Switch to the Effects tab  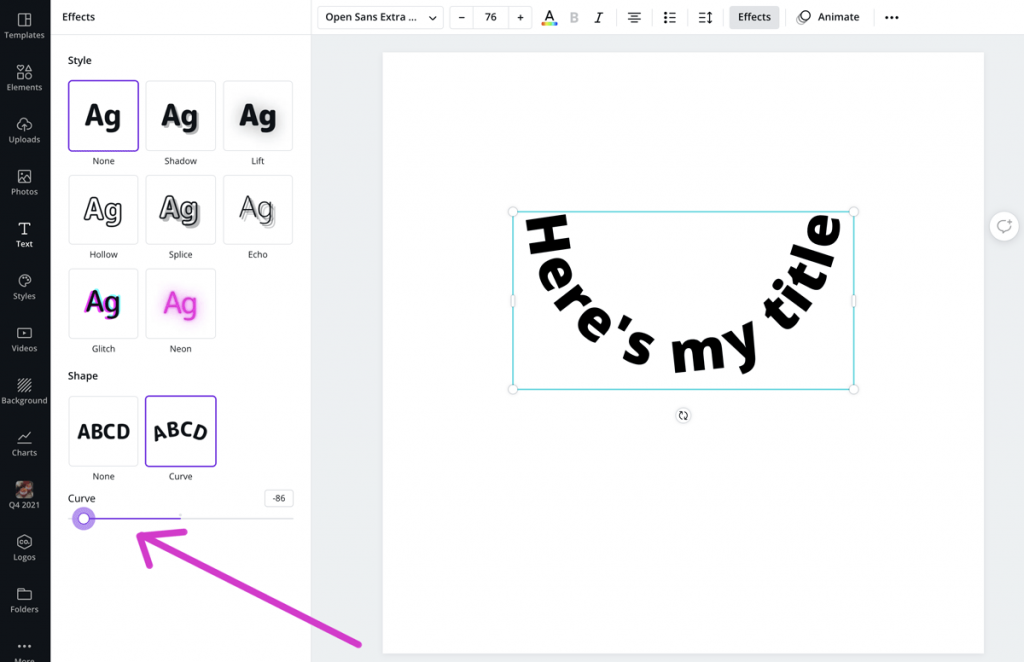[x=753, y=17]
